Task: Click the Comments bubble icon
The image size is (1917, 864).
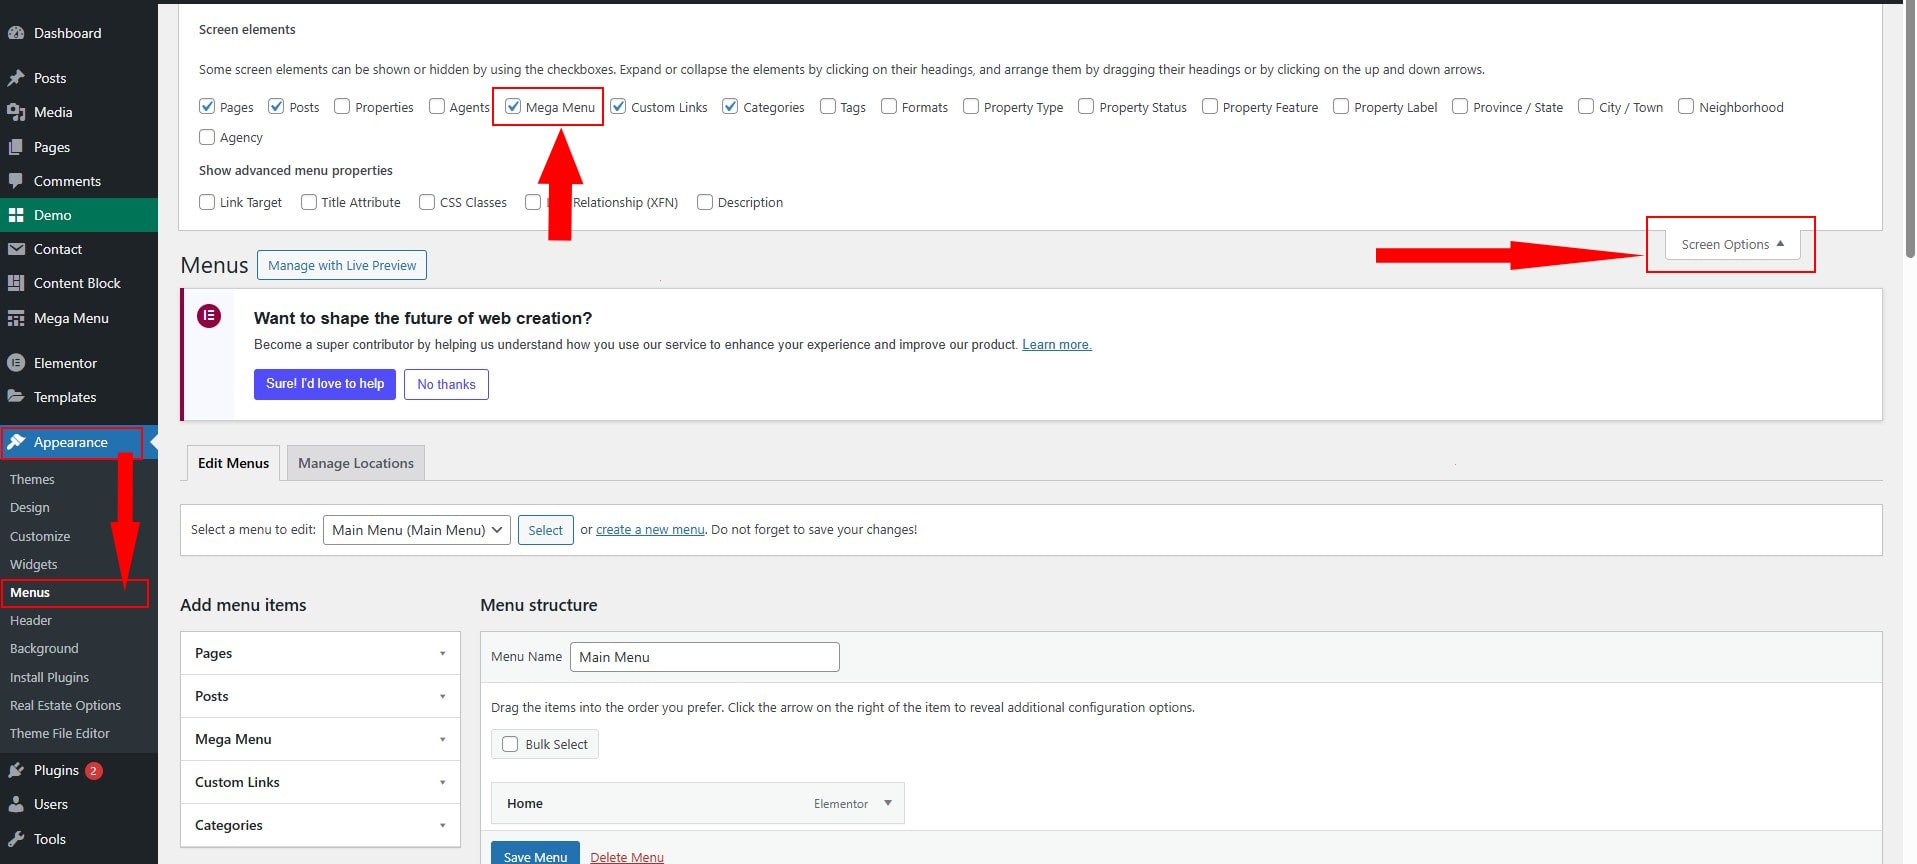Action: coord(16,181)
